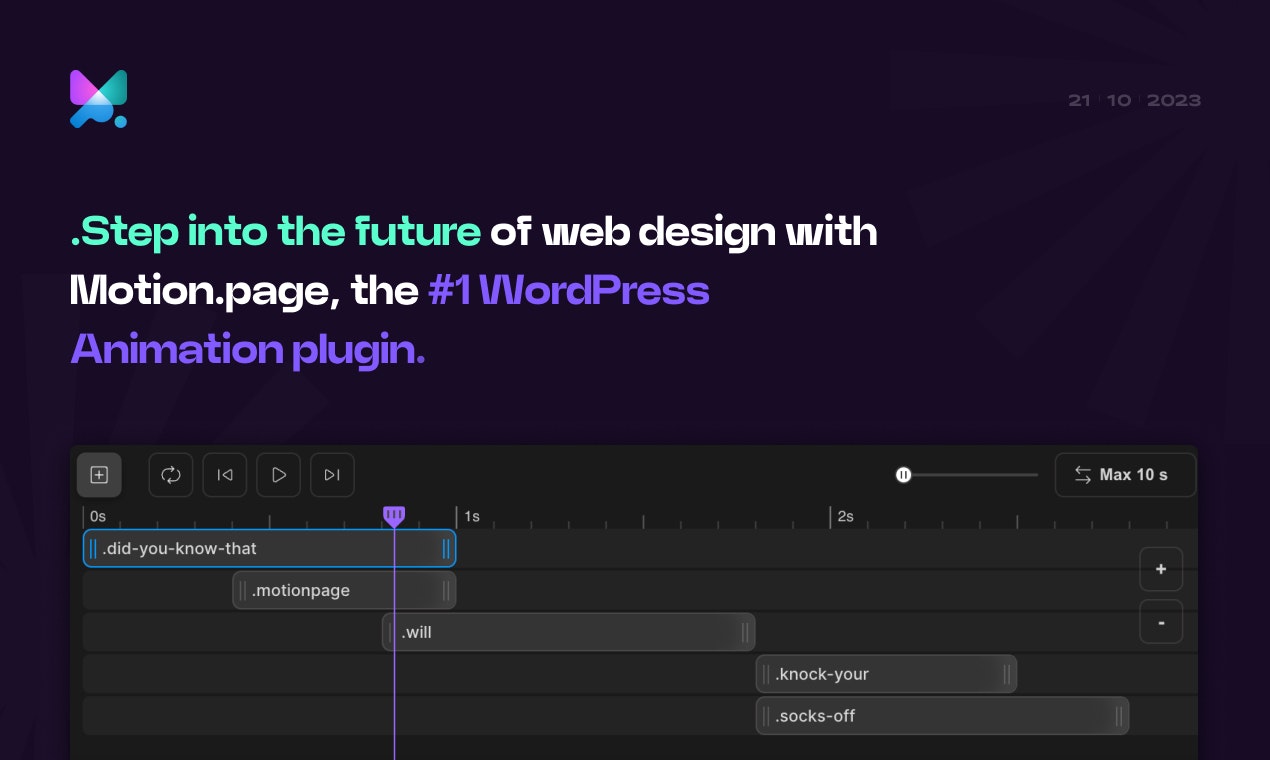Click right handle of .will clip
Viewport: 1270px width, 760px height.
[745, 632]
